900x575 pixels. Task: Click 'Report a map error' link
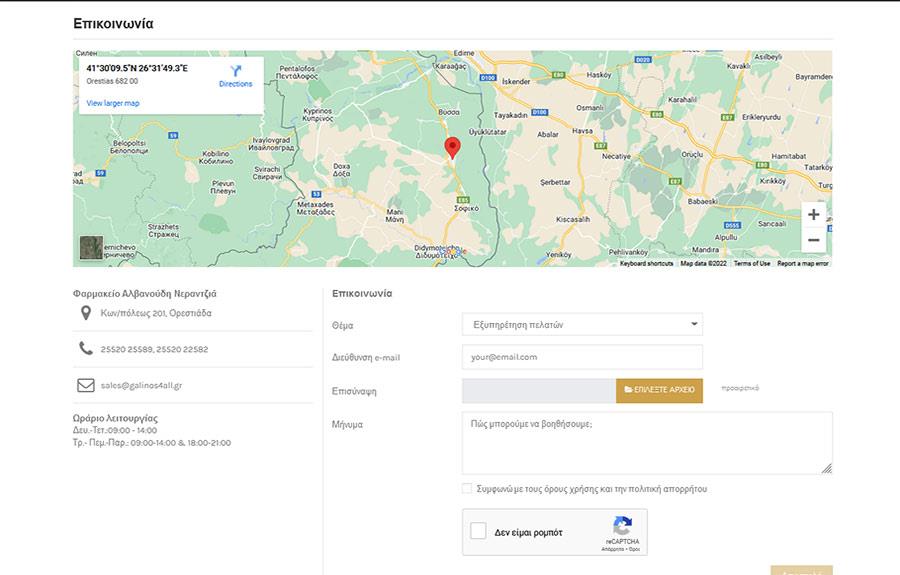pyautogui.click(x=802, y=263)
